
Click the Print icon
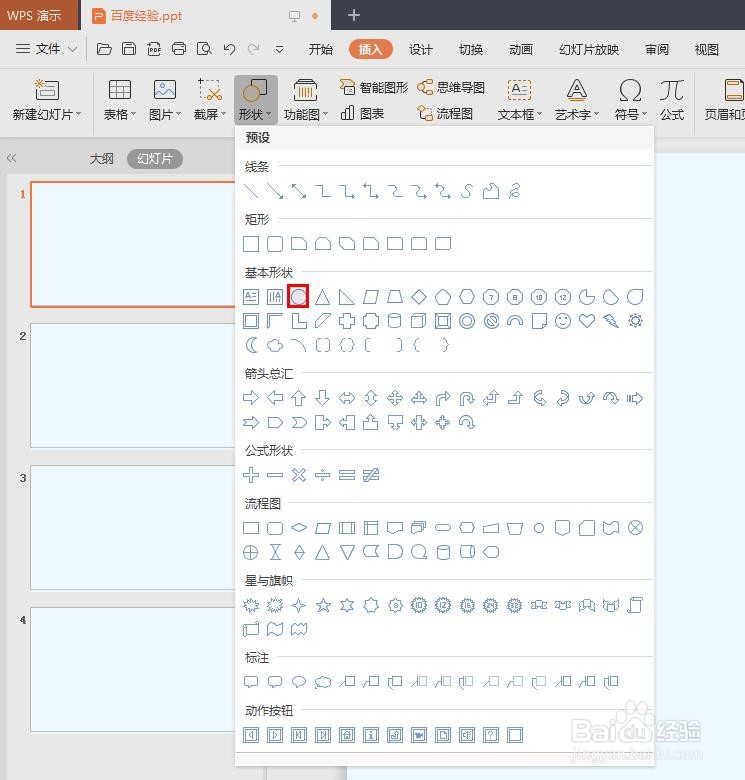[179, 49]
